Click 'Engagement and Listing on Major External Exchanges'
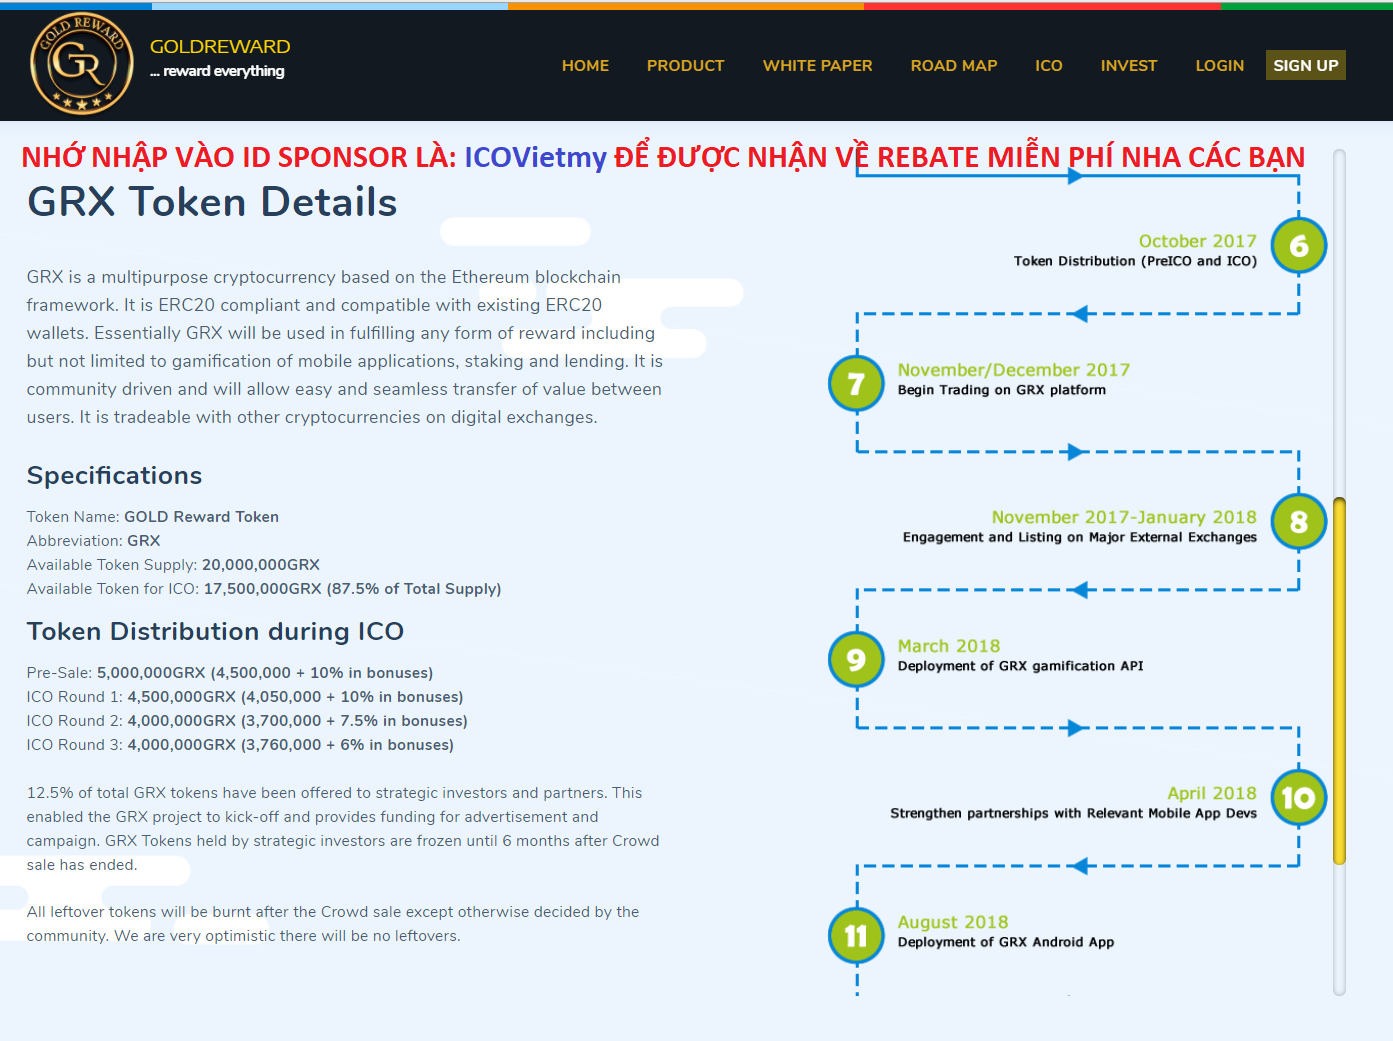 1079,537
